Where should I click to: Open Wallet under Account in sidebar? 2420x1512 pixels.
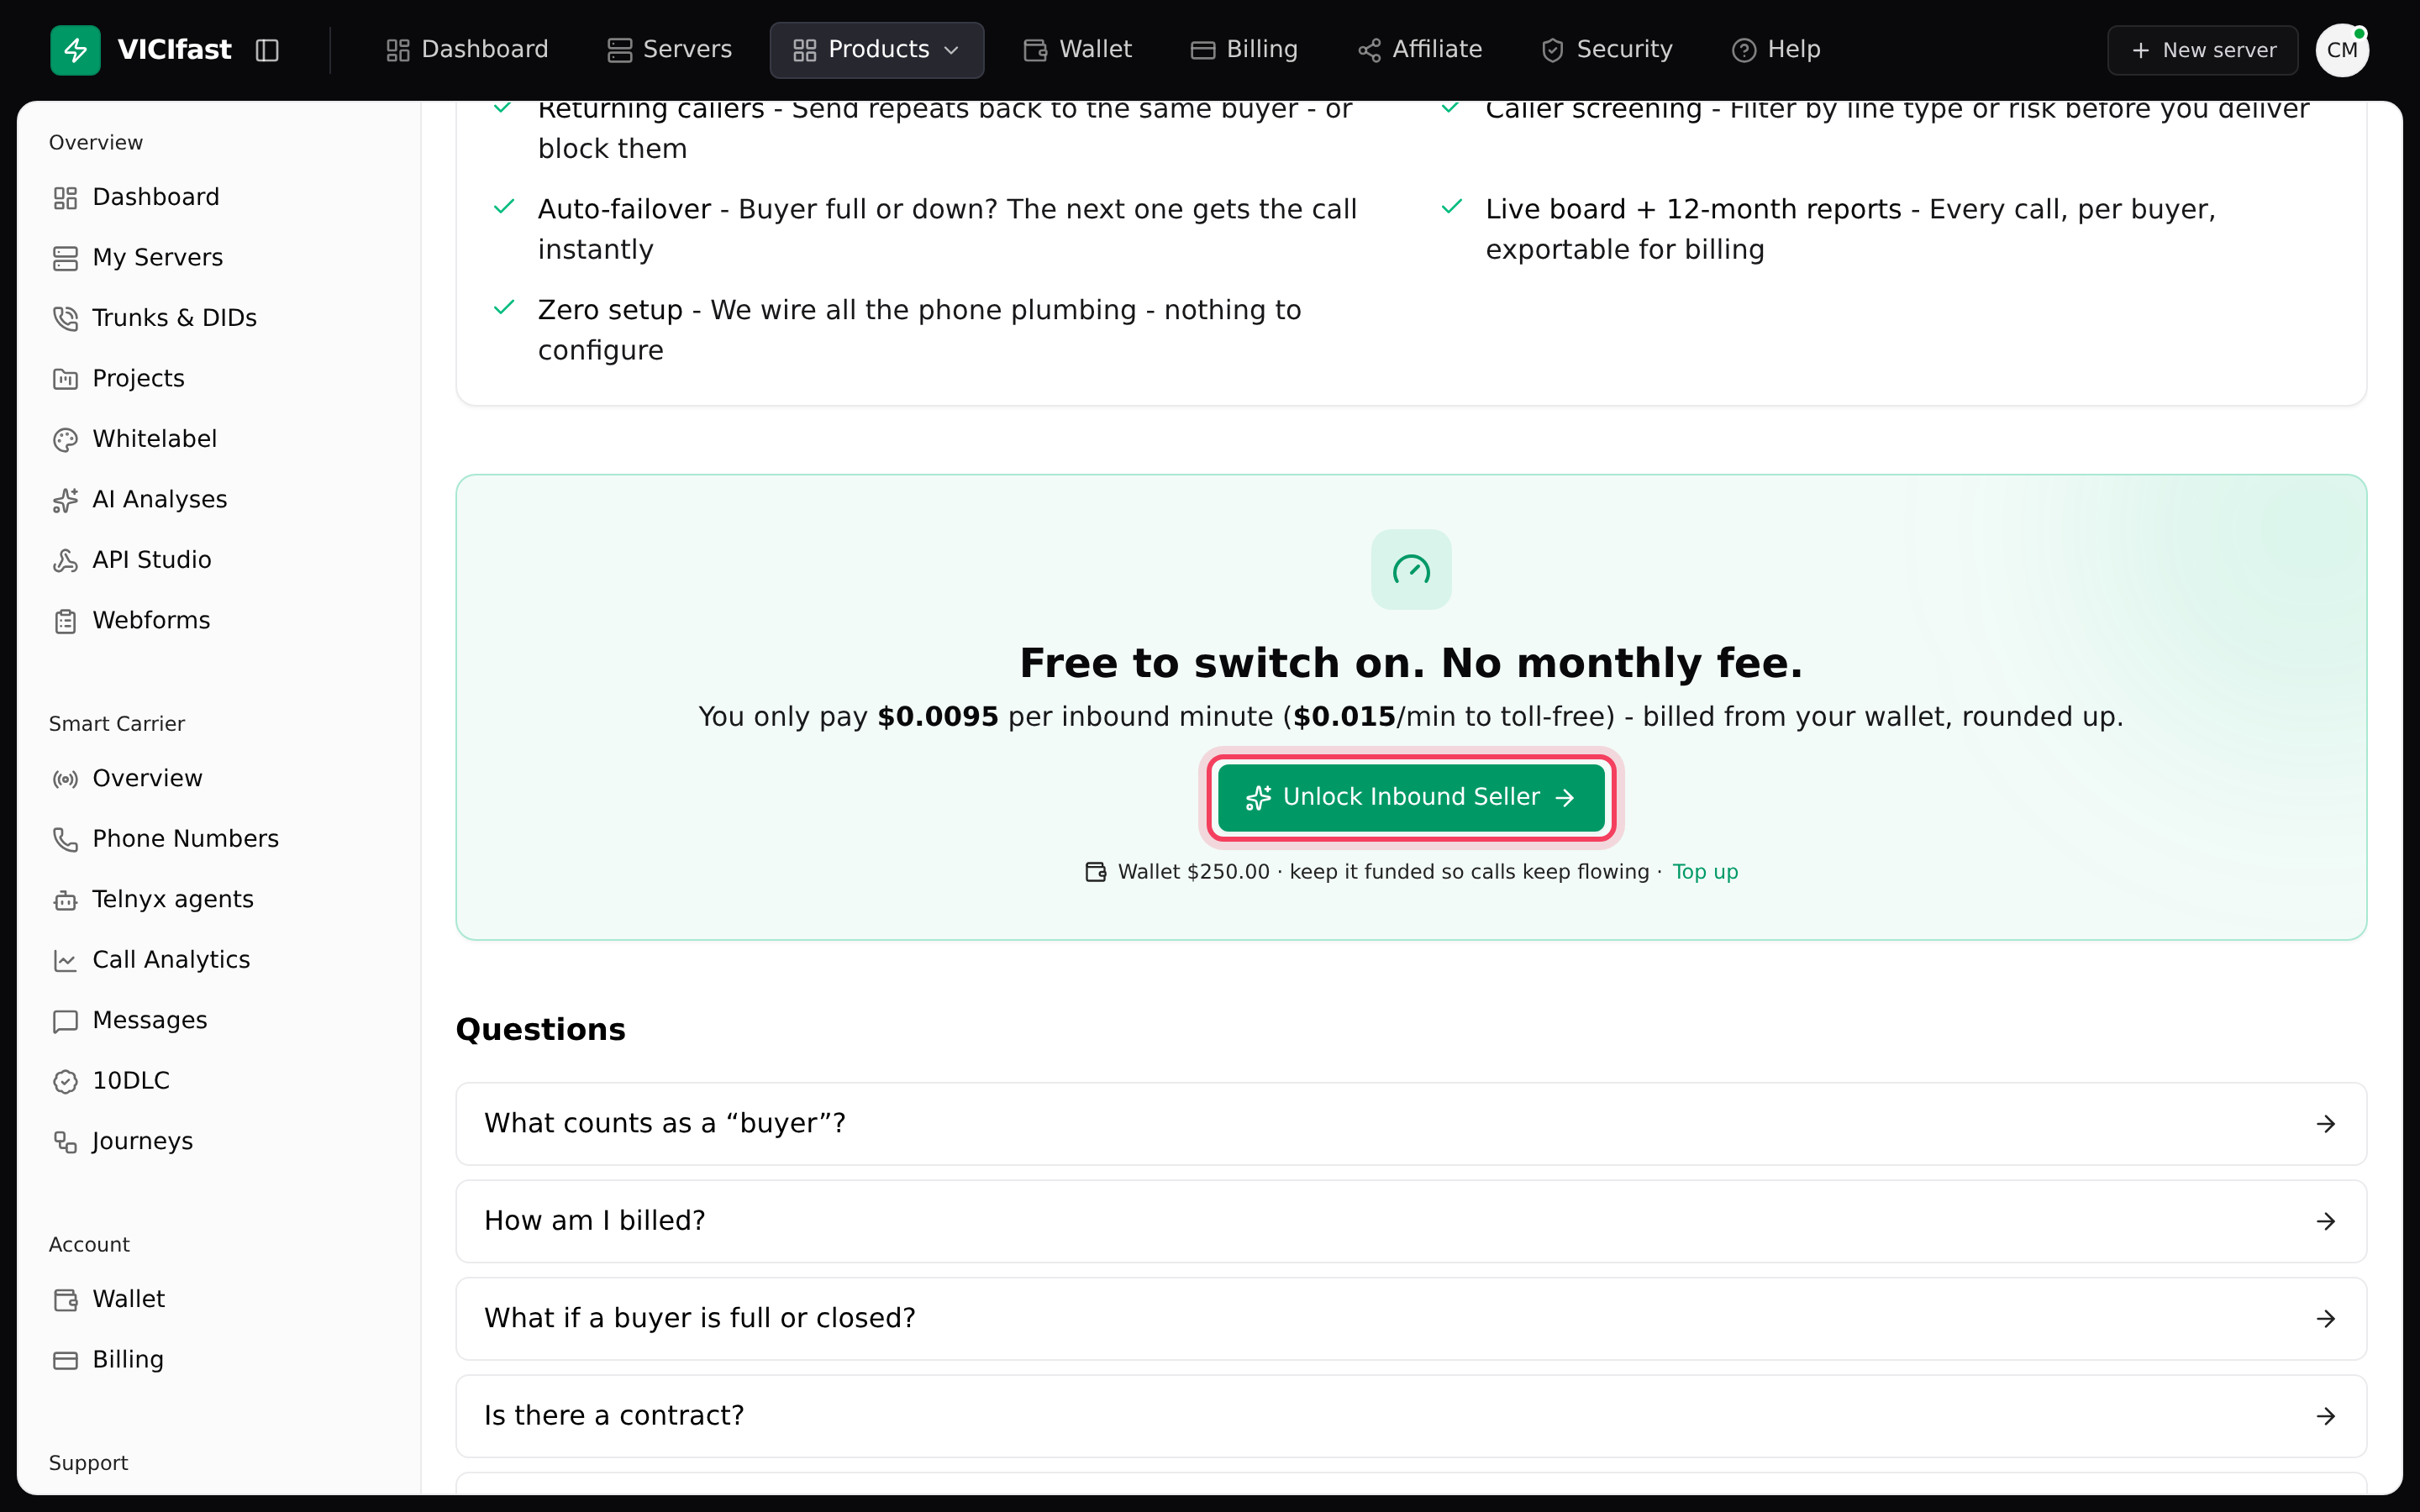click(109, 1299)
